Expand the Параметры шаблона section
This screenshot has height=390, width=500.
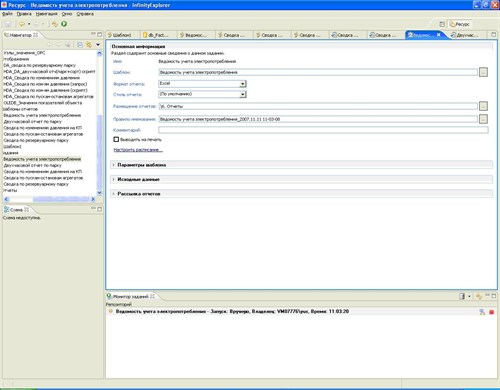click(114, 165)
